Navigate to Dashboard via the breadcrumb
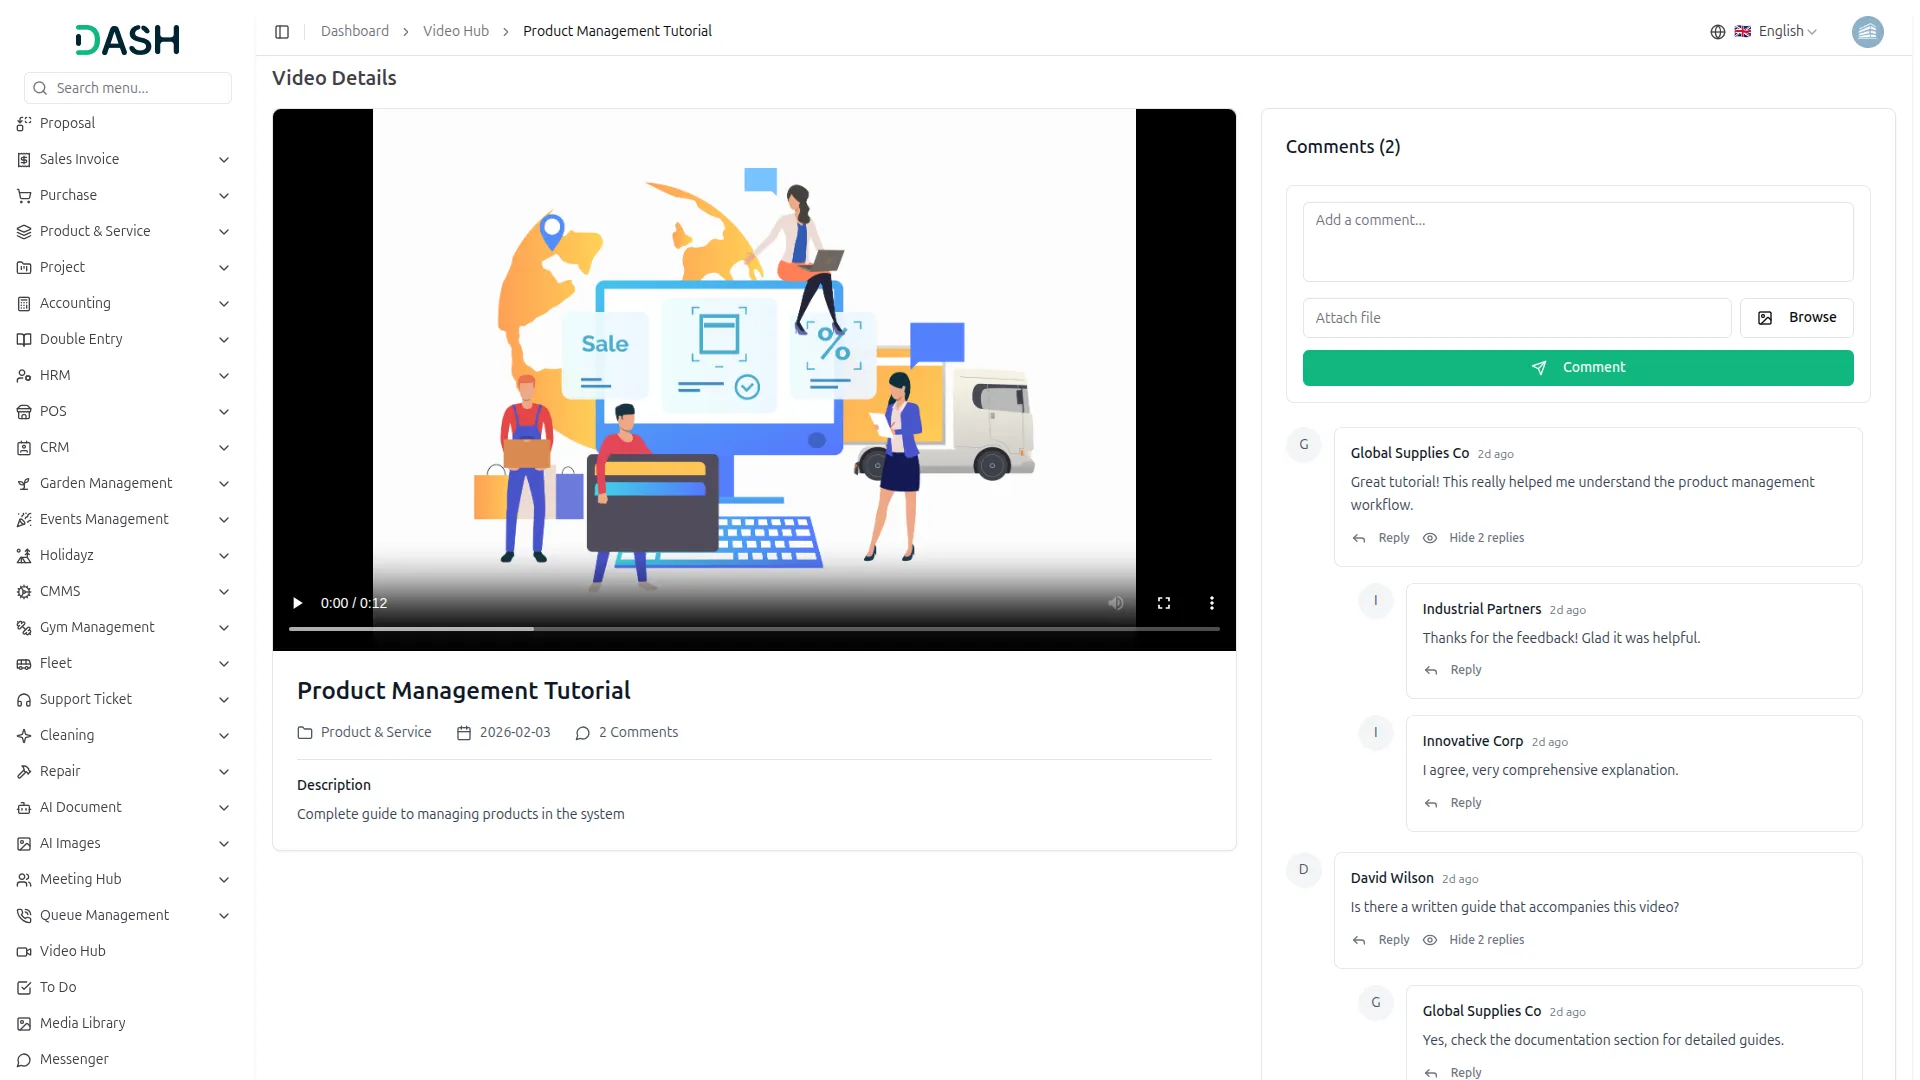The width and height of the screenshot is (1920, 1080). 355,31
